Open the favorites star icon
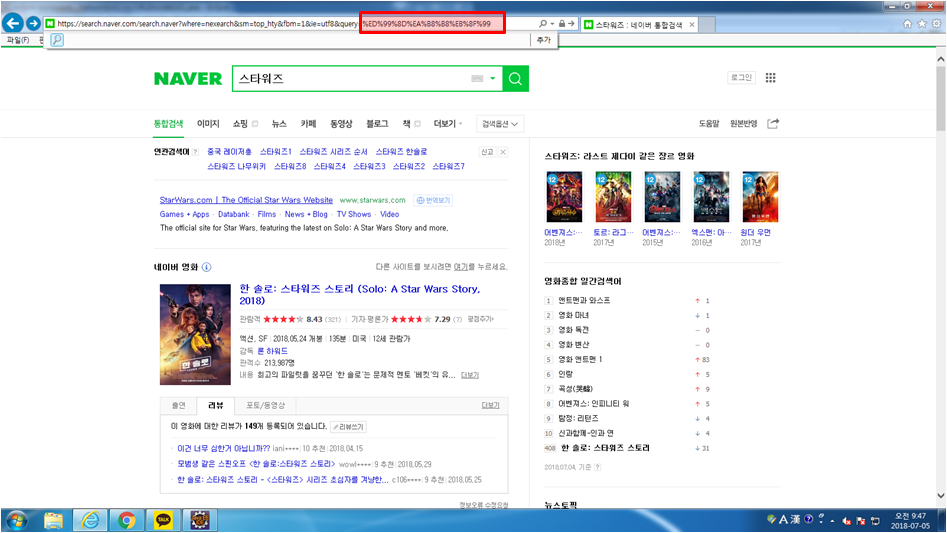The height and width of the screenshot is (533, 947). [x=922, y=24]
